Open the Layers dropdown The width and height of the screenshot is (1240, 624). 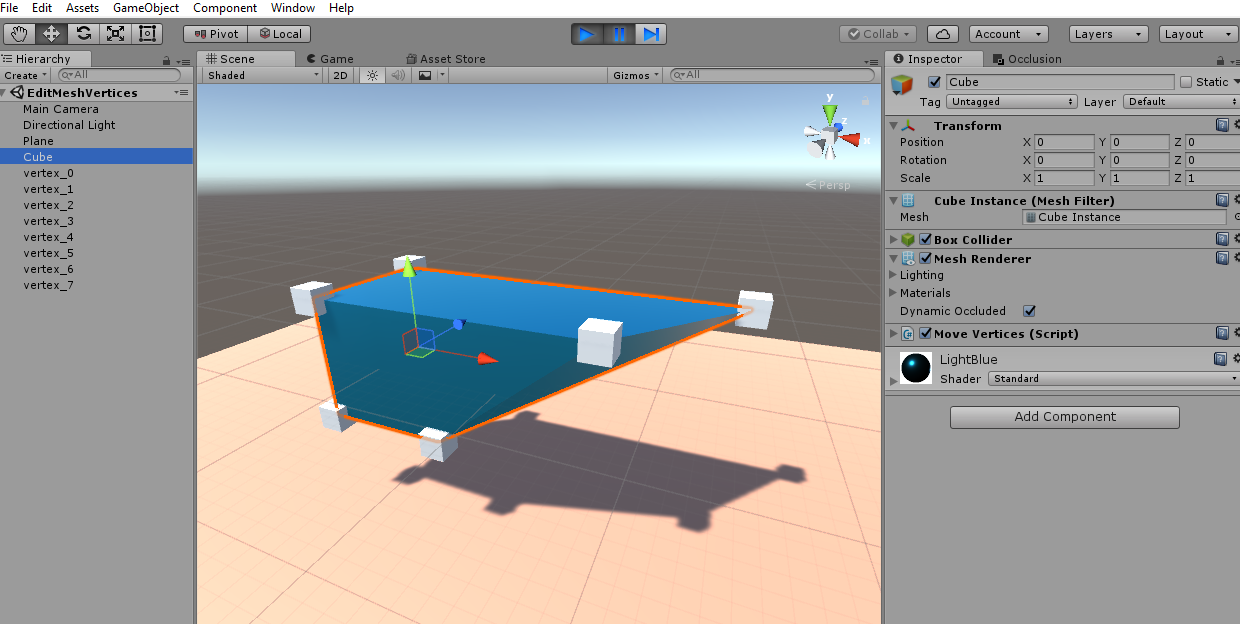pyautogui.click(x=1107, y=34)
